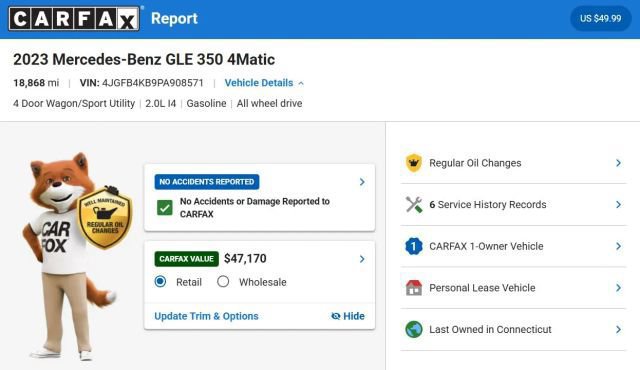Click the US $49.99 price button
Viewport: 640px width, 370px height.
(x=600, y=18)
